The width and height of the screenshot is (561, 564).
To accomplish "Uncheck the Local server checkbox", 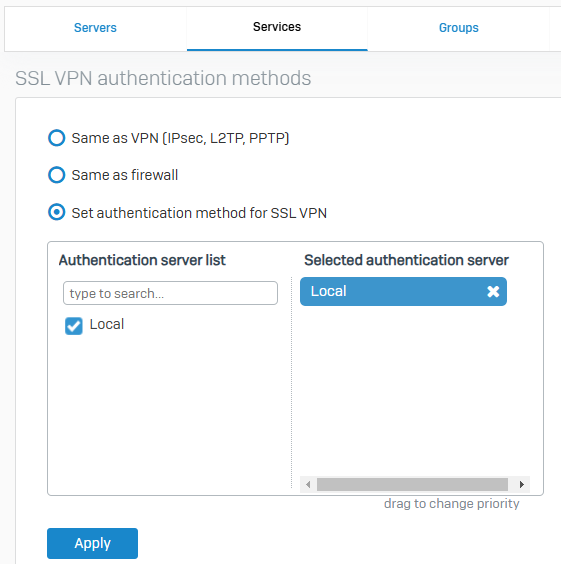I will (74, 326).
